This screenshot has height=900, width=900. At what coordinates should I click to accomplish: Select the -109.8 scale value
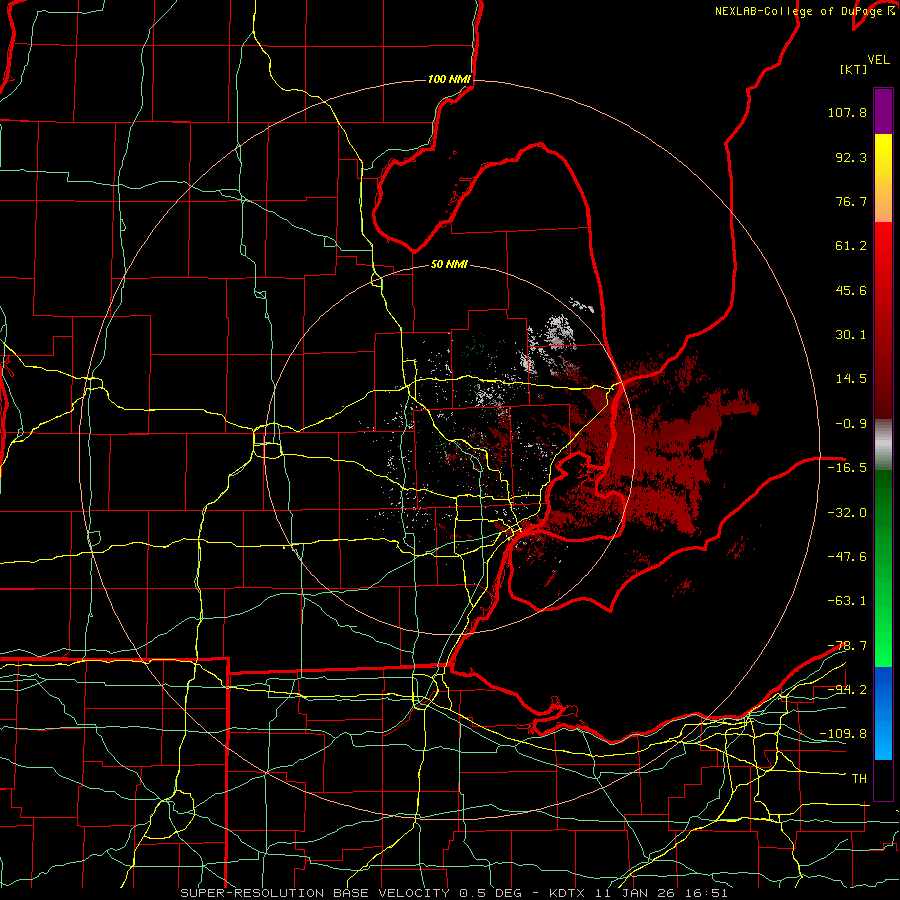[x=843, y=734]
